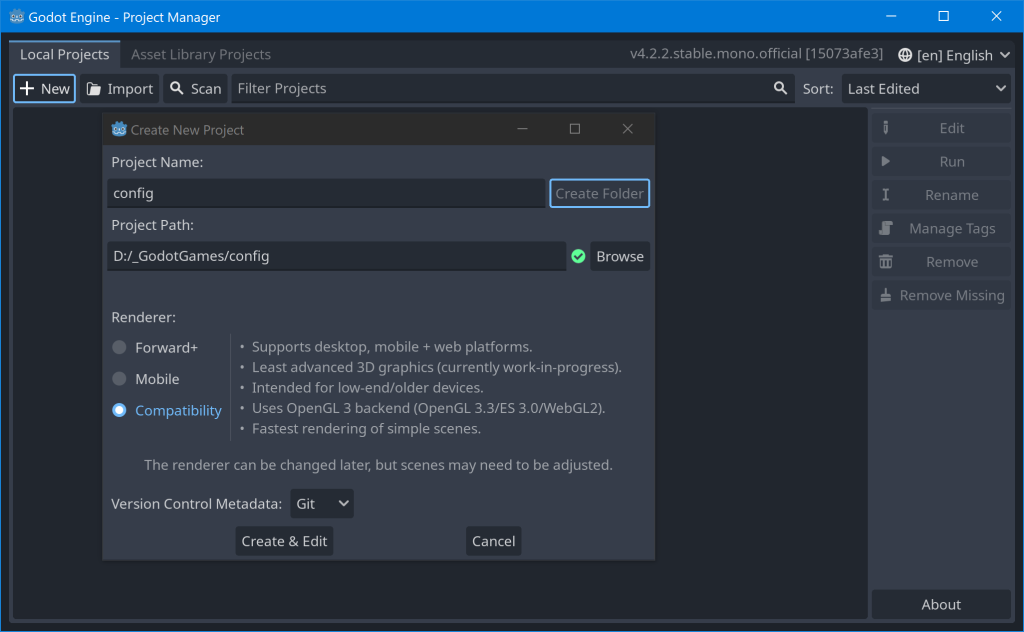Select the Mobile renderer option
Image resolution: width=1024 pixels, height=632 pixels.
tap(119, 379)
